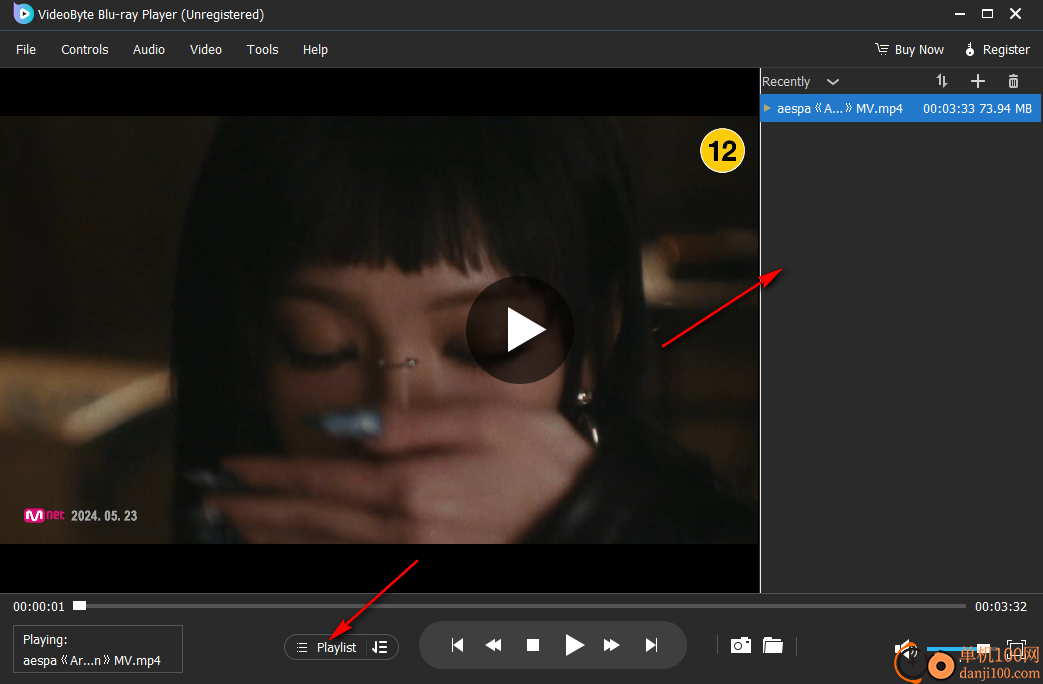
Task: Skip to the next track
Action: click(651, 645)
